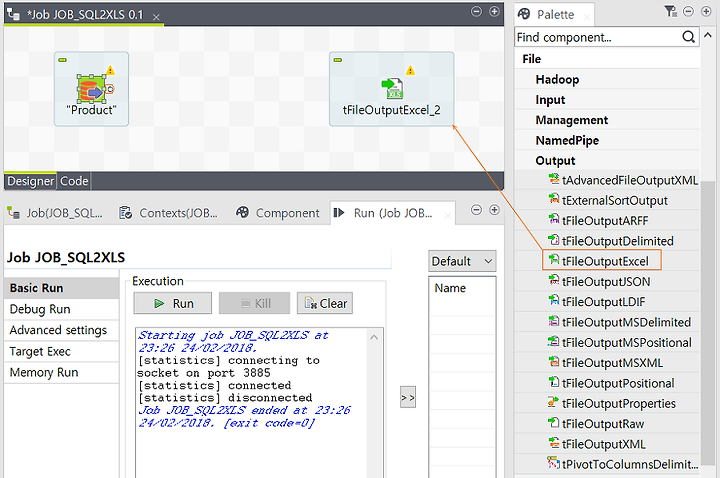The width and height of the screenshot is (720, 478).
Task: Click the Run button to execute job
Action: point(173,304)
